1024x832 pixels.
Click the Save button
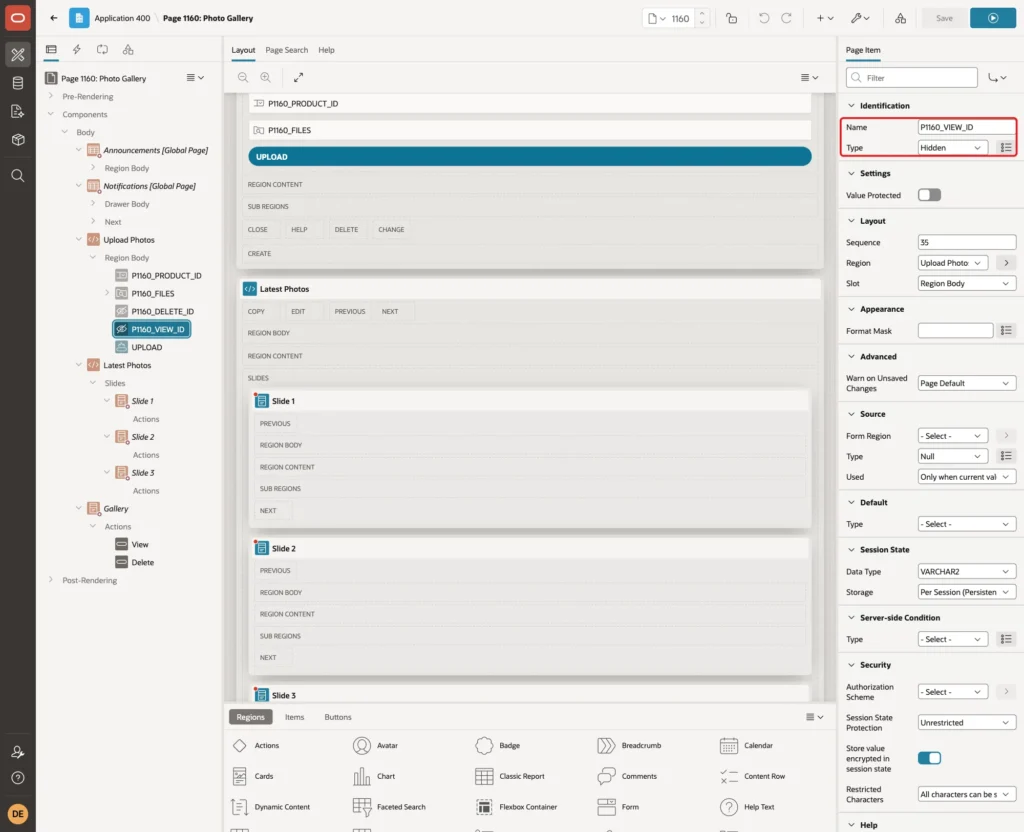coord(944,18)
